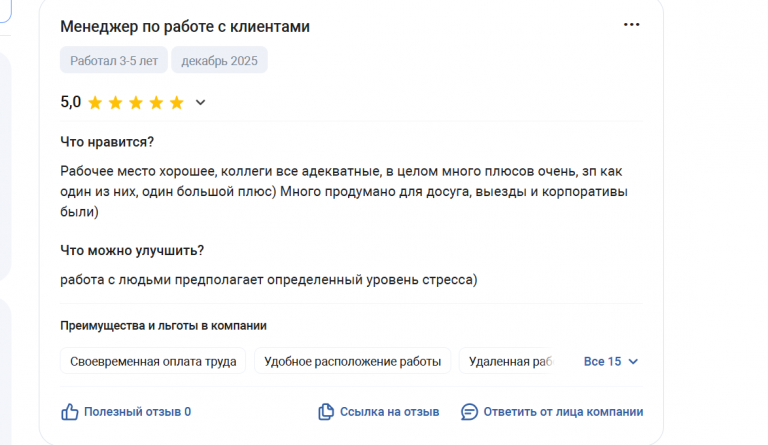The height and width of the screenshot is (445, 768).
Task: Click the Работал 3-5 лет badge
Action: coord(114,61)
